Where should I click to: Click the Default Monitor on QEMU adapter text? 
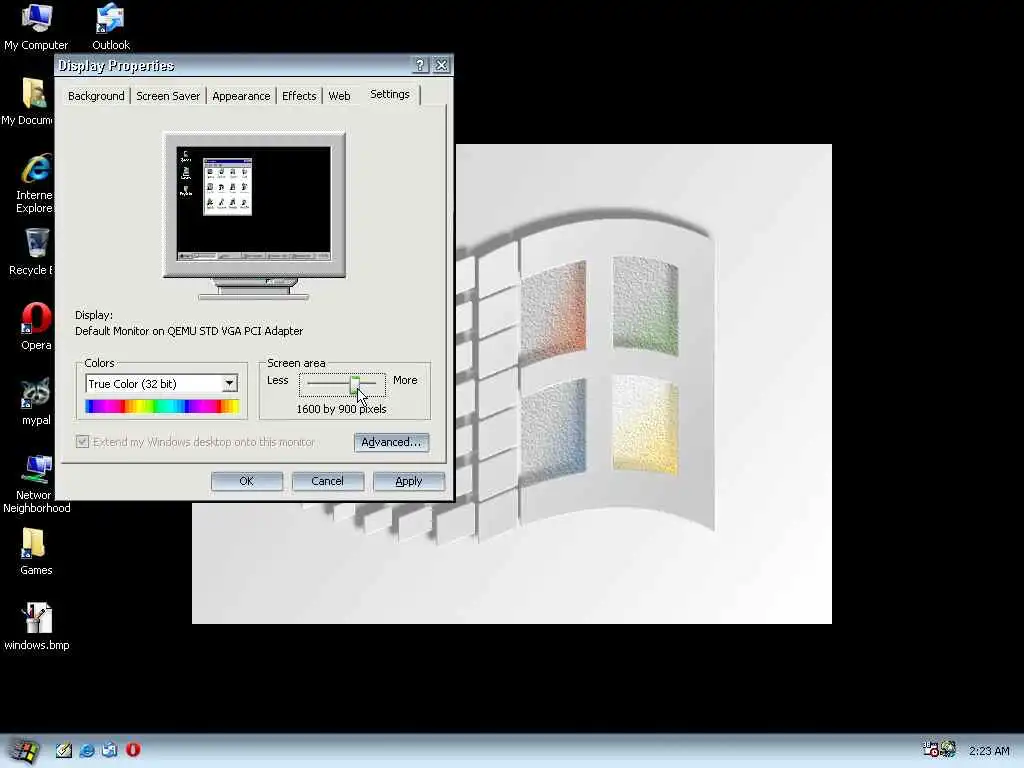[189, 331]
